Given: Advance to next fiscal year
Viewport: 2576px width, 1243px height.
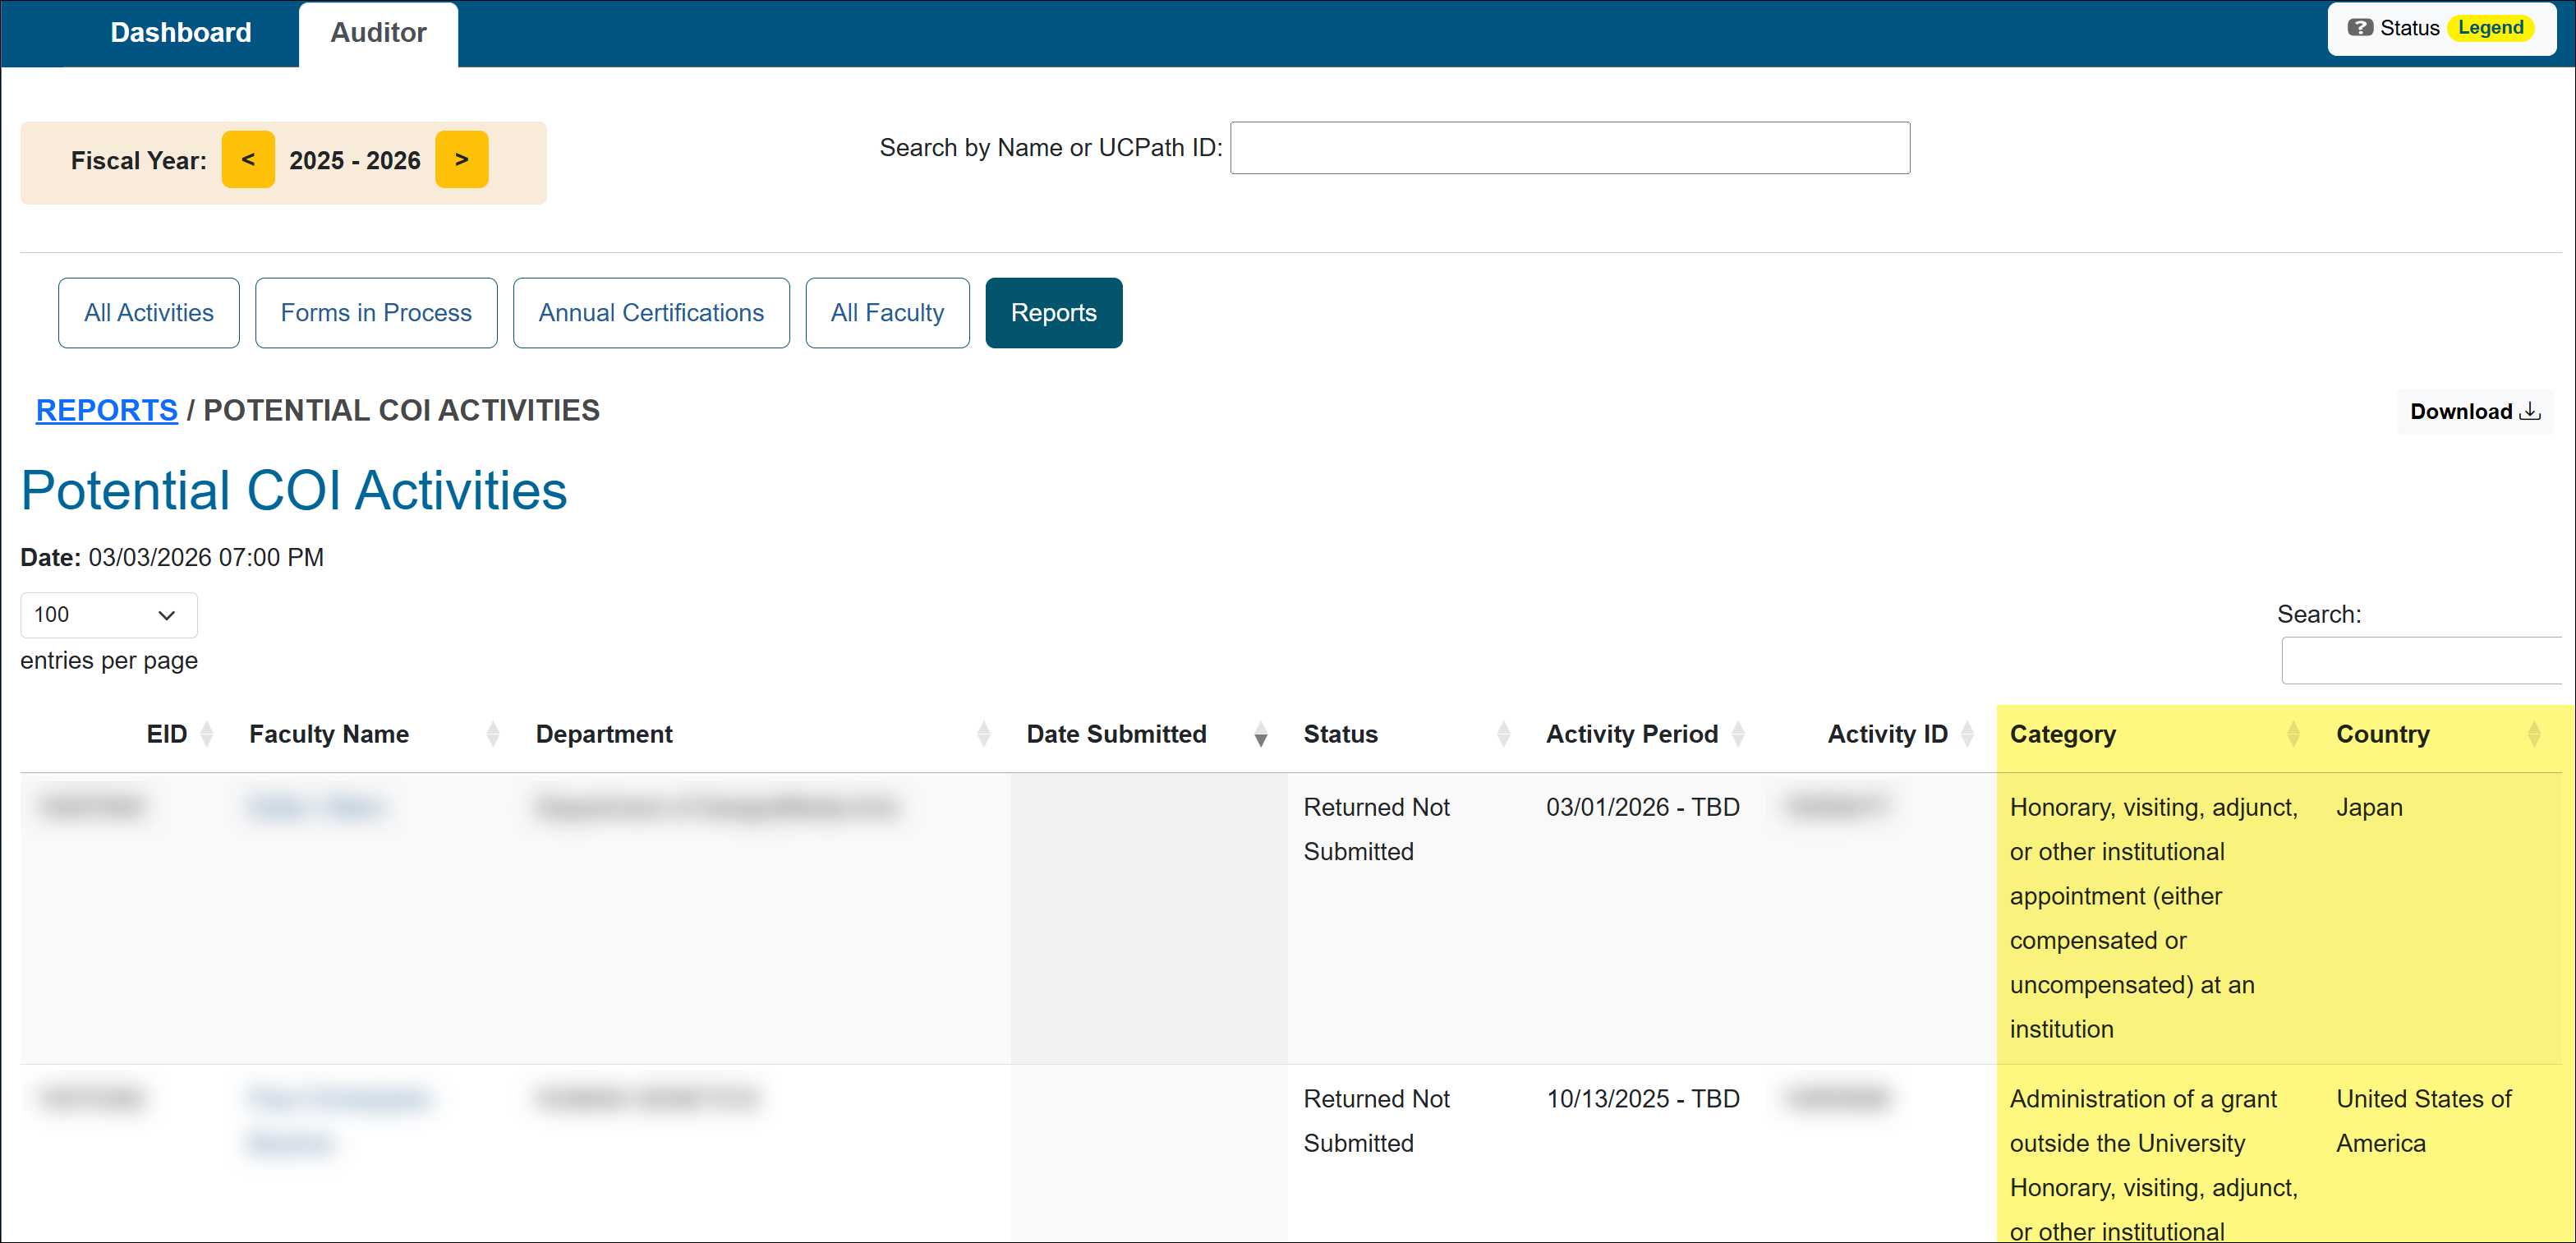Looking at the screenshot, I should (461, 160).
